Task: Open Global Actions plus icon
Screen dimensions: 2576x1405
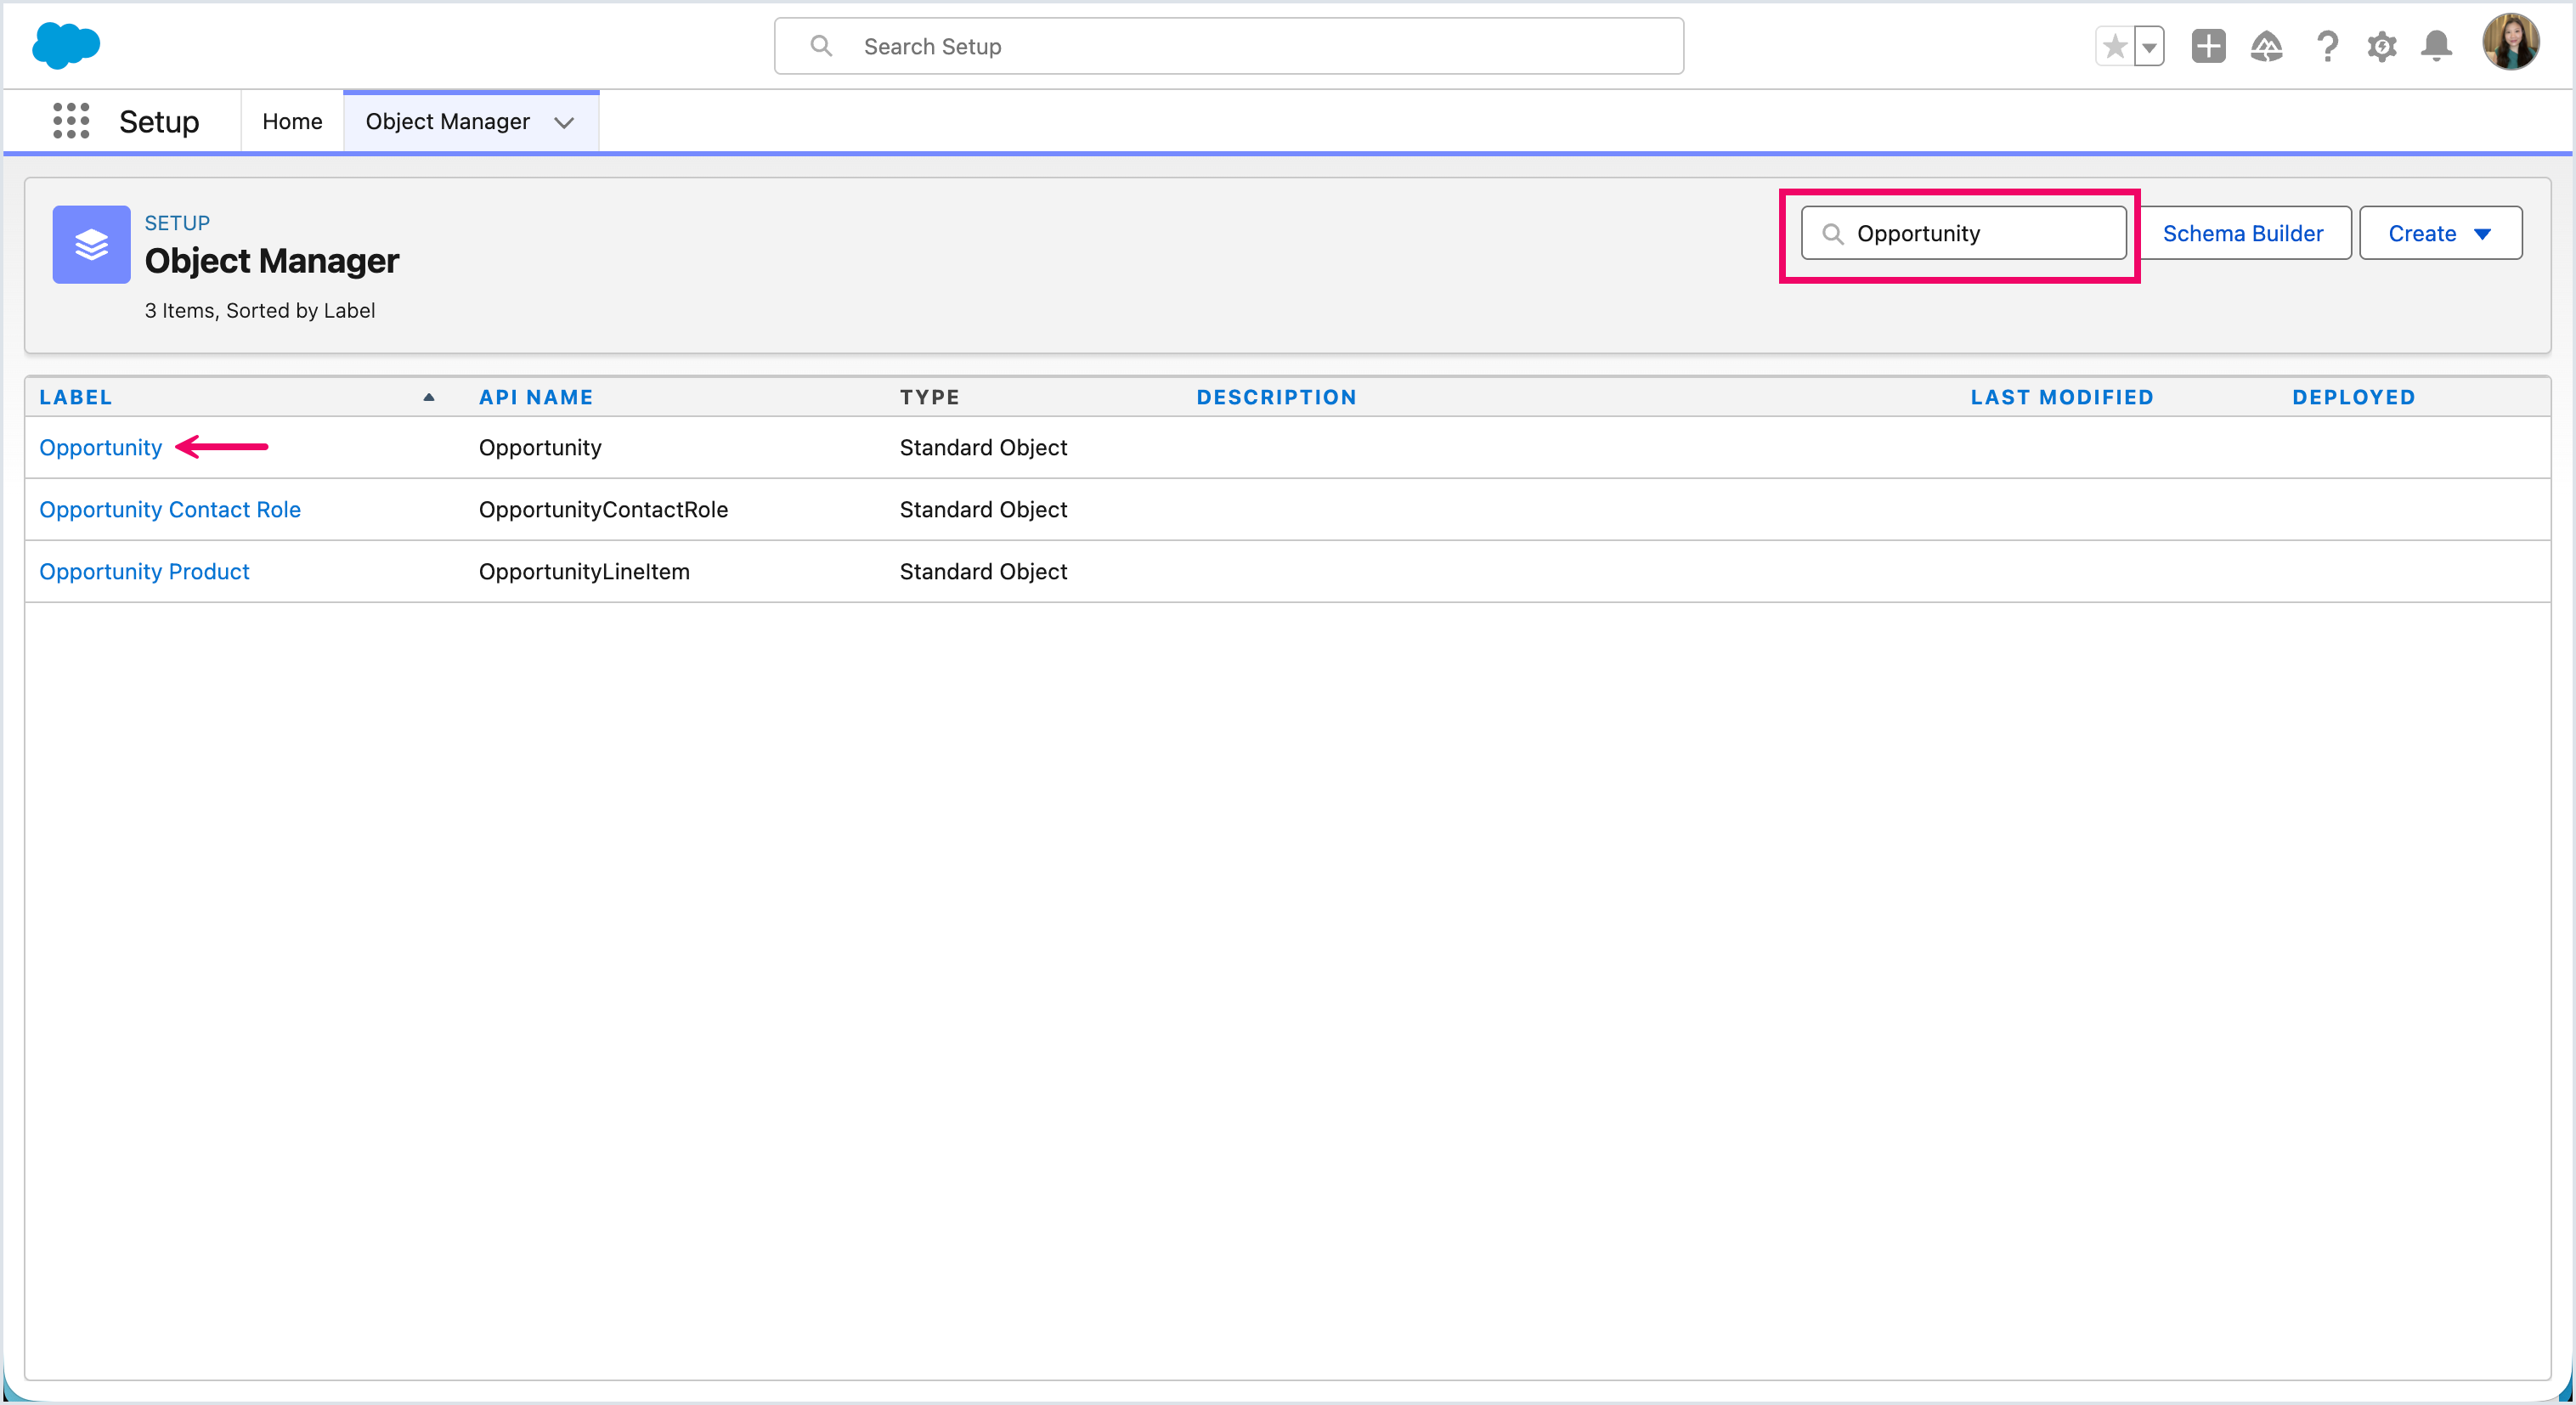Action: [x=2208, y=46]
